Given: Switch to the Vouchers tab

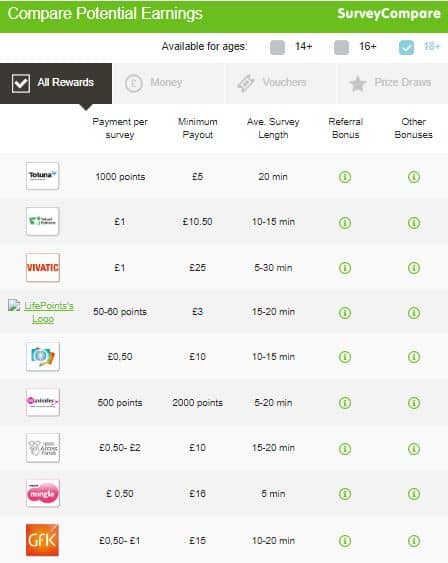Looking at the screenshot, I should click(x=280, y=83).
